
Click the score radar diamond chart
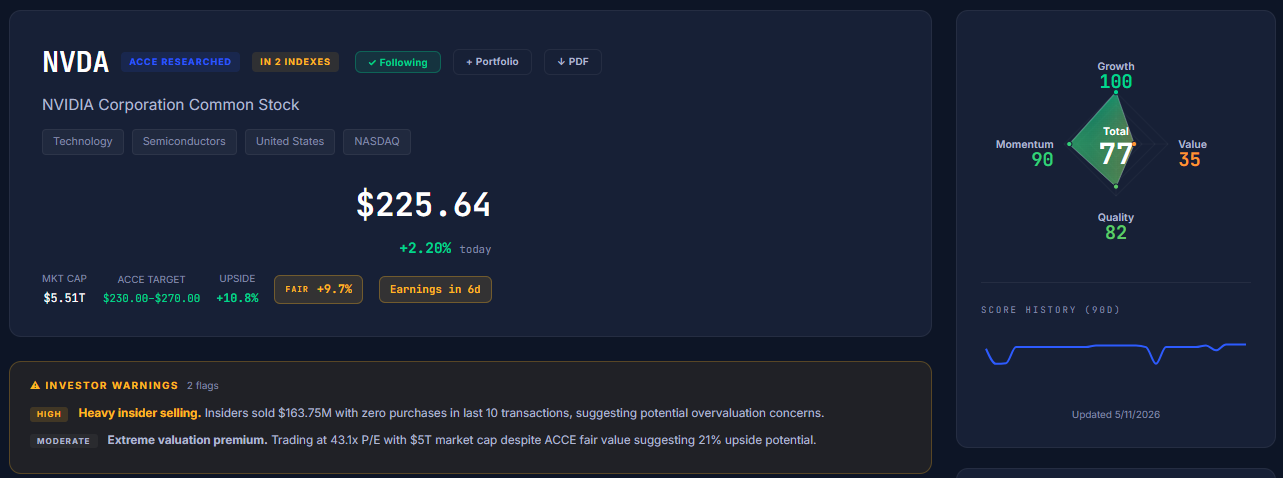pos(1116,142)
